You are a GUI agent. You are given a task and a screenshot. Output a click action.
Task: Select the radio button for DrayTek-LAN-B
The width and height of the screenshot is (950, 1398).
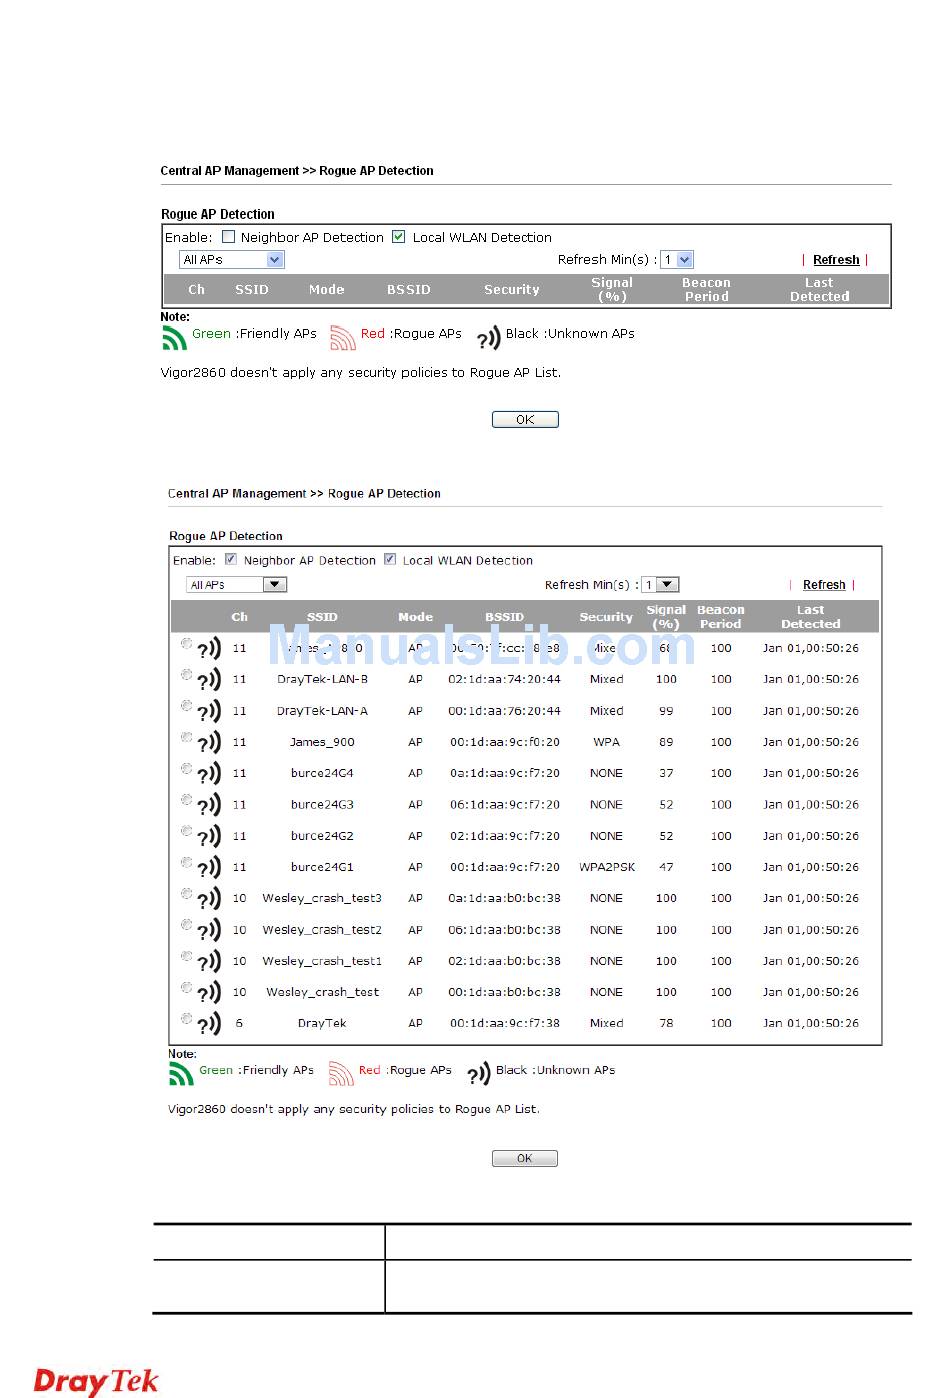click(x=186, y=675)
